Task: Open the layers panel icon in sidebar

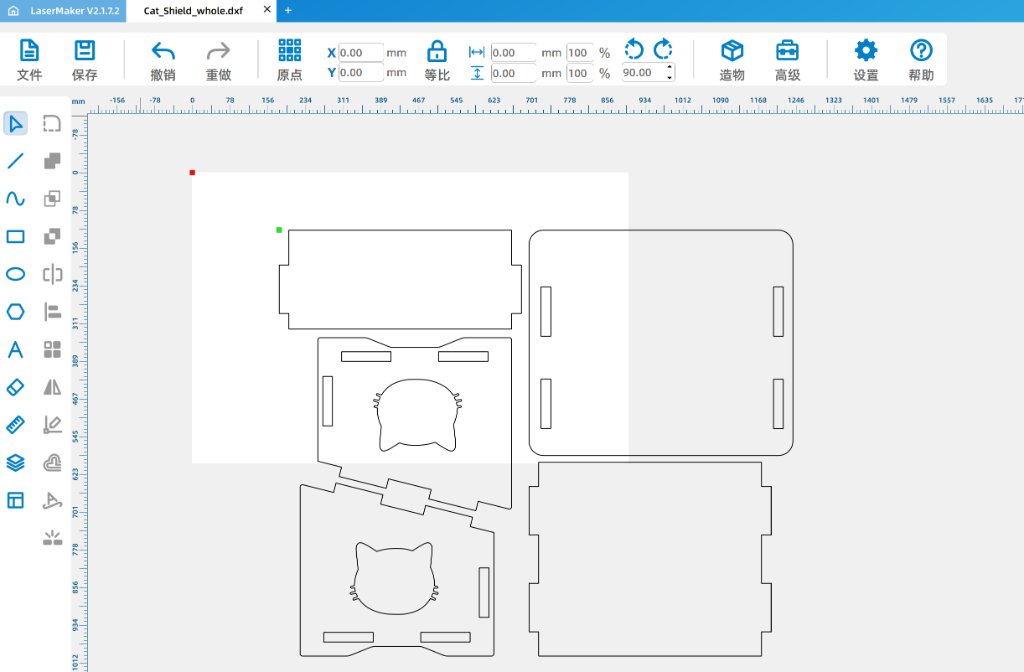Action: pyautogui.click(x=14, y=462)
